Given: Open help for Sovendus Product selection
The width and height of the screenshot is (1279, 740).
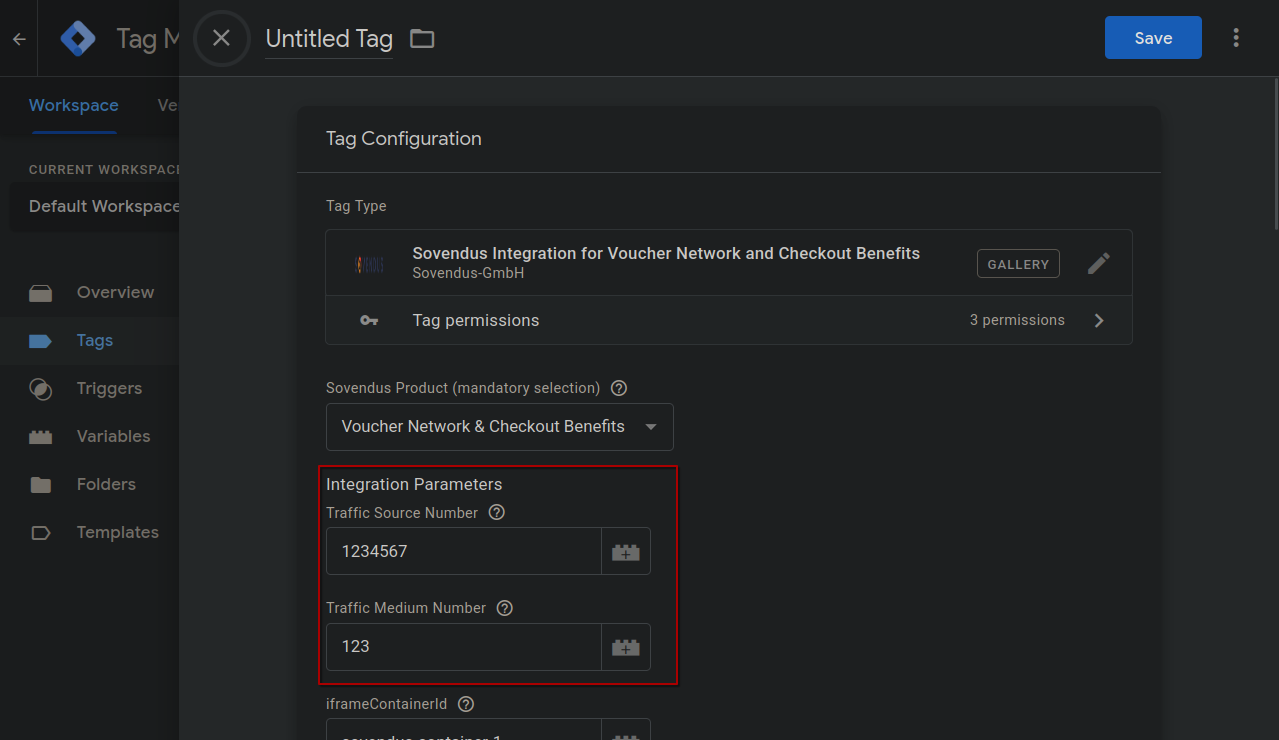Looking at the screenshot, I should point(618,388).
